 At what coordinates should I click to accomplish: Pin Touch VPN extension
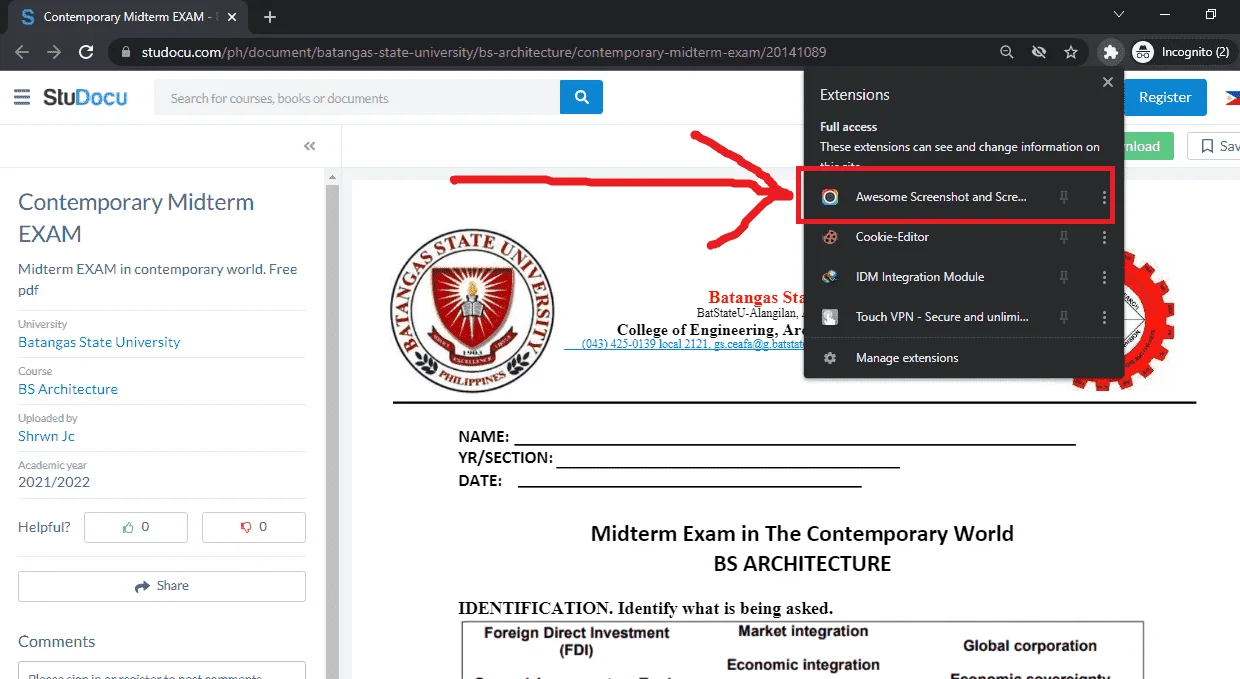(x=1064, y=317)
